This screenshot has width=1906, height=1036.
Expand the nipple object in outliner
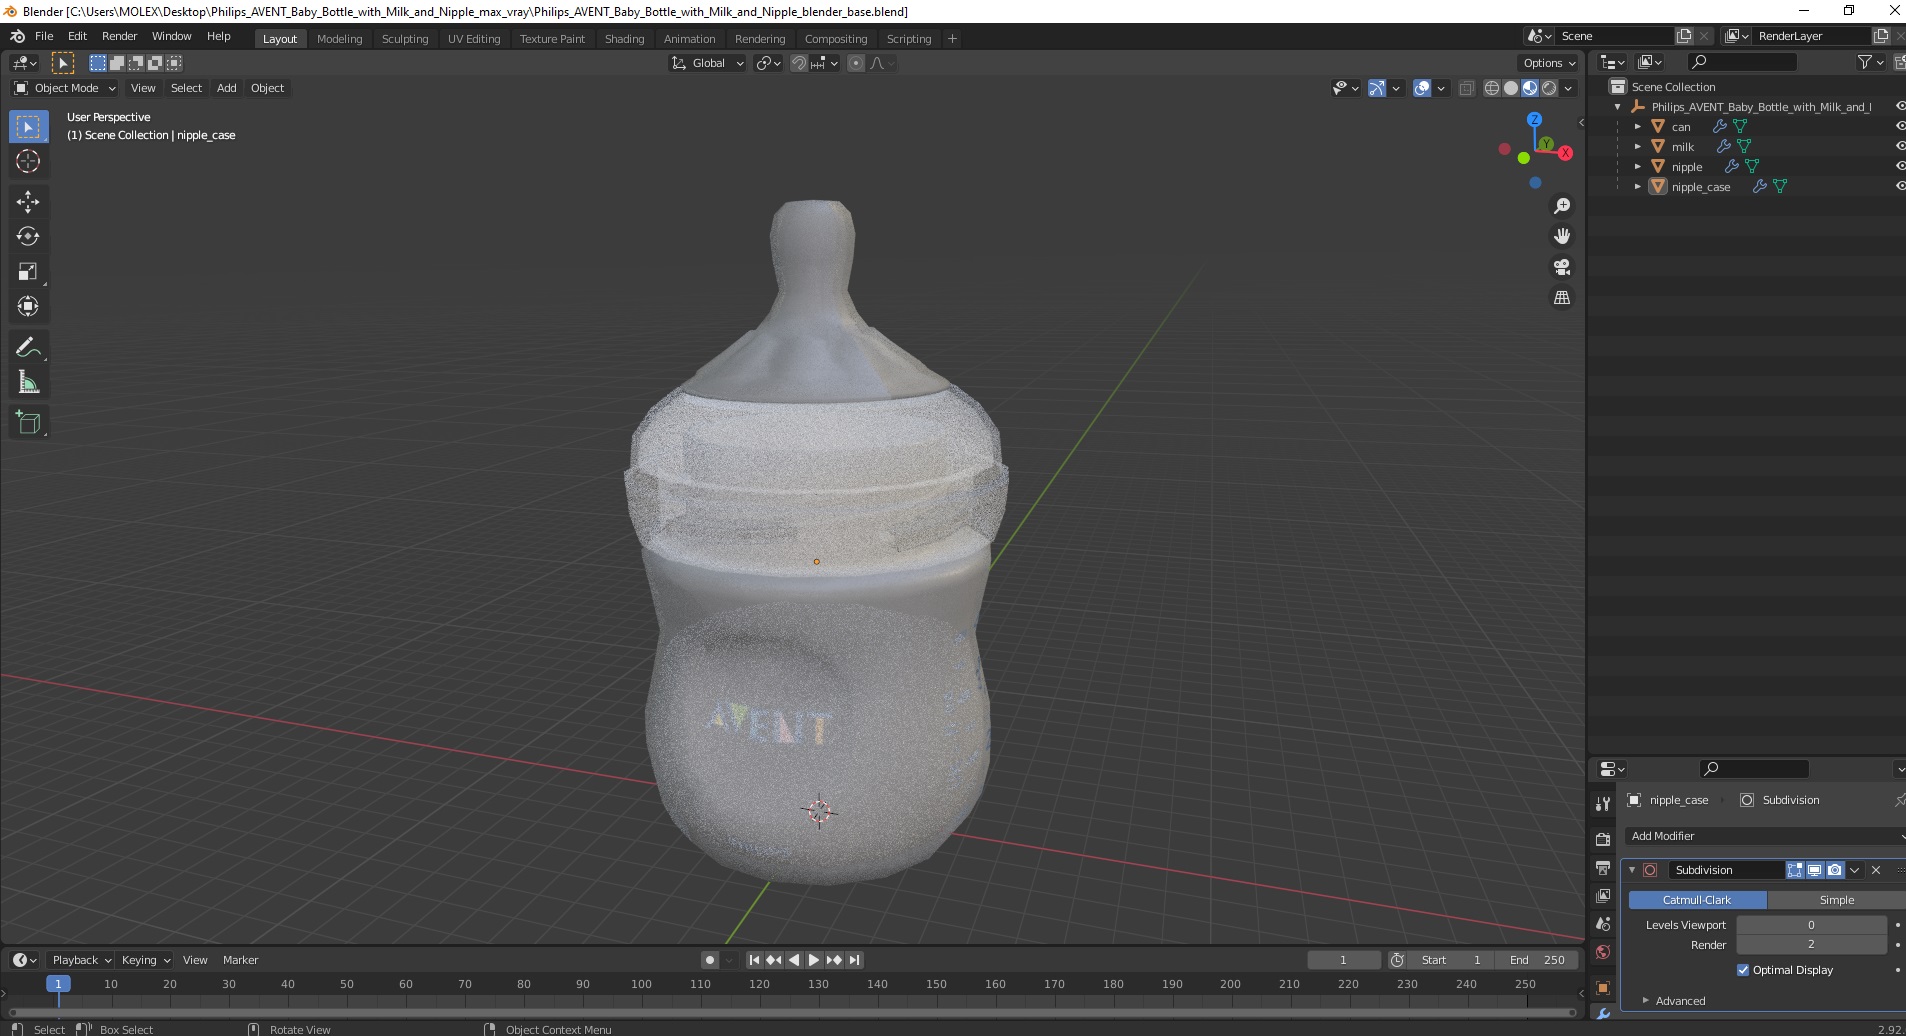(x=1637, y=167)
